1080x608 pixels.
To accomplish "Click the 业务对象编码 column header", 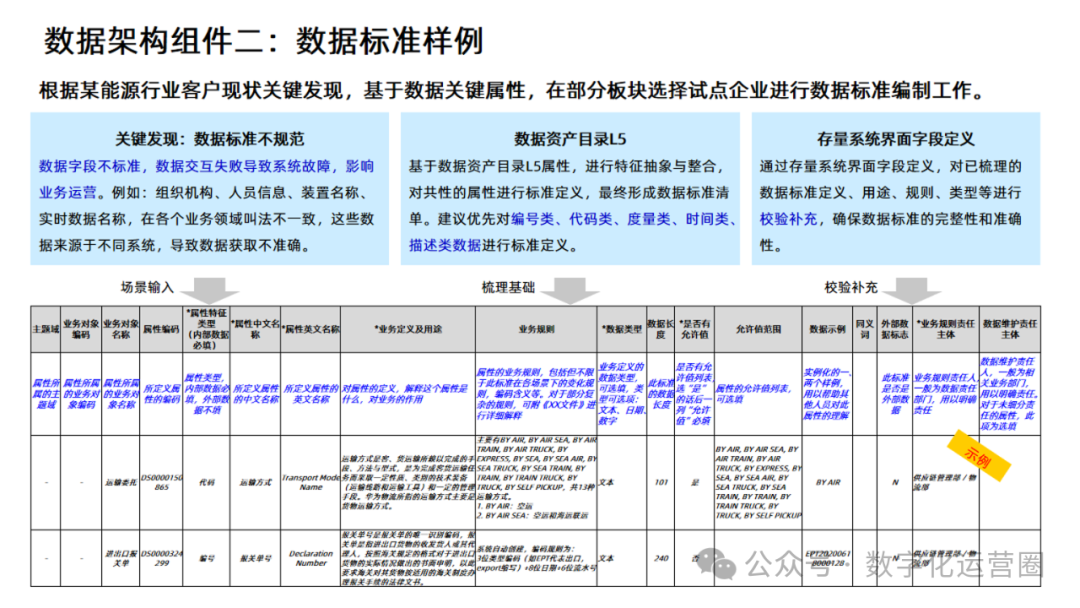I will tap(81, 329).
